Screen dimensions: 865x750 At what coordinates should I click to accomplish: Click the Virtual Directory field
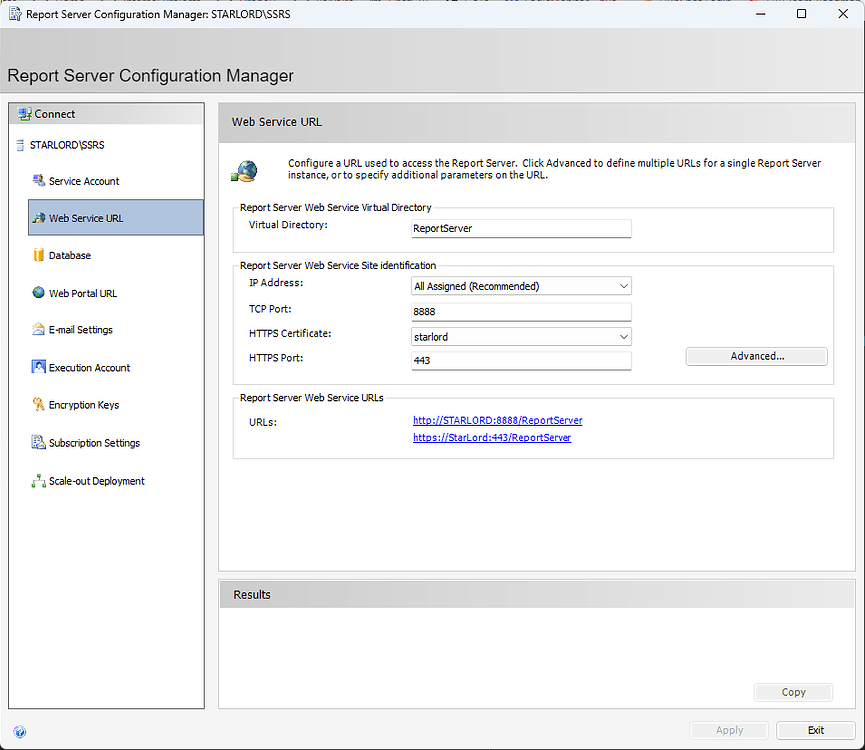521,228
